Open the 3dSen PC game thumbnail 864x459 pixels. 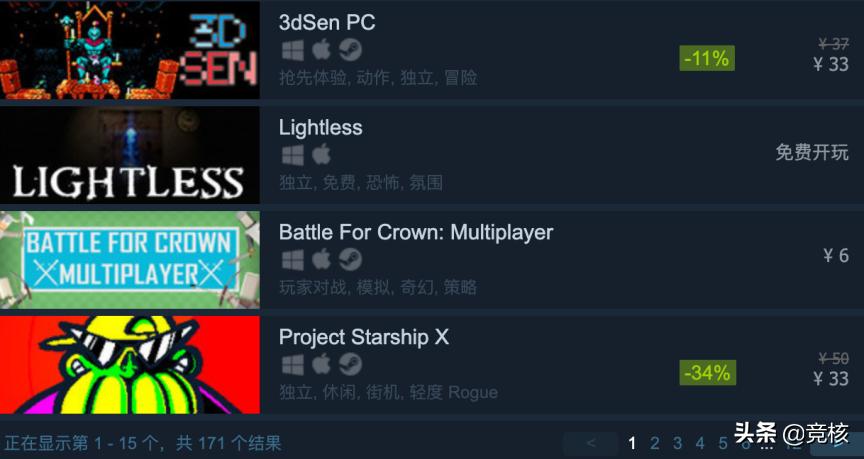point(129,50)
